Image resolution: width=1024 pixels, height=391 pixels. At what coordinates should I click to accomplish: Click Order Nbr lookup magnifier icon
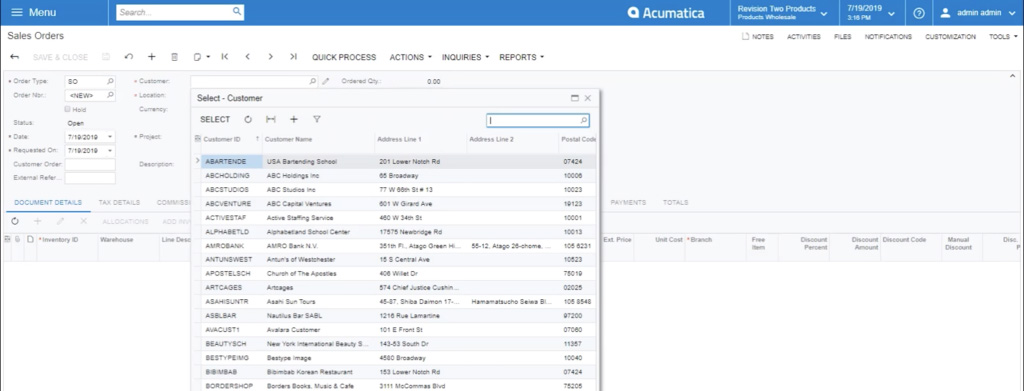click(x=110, y=95)
